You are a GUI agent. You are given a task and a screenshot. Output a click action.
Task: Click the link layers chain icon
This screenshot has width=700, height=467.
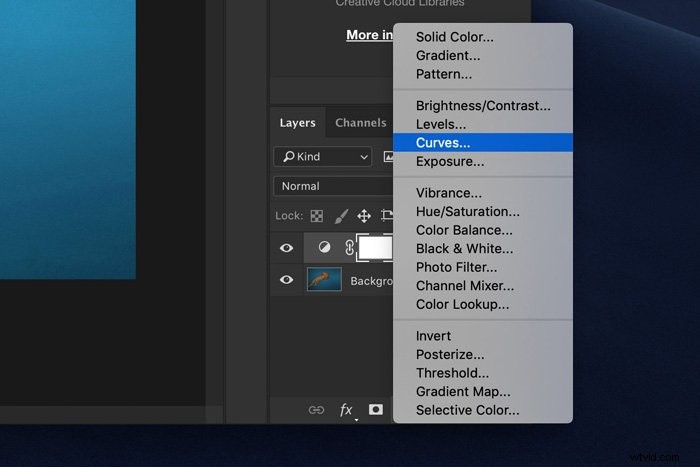(x=316, y=410)
